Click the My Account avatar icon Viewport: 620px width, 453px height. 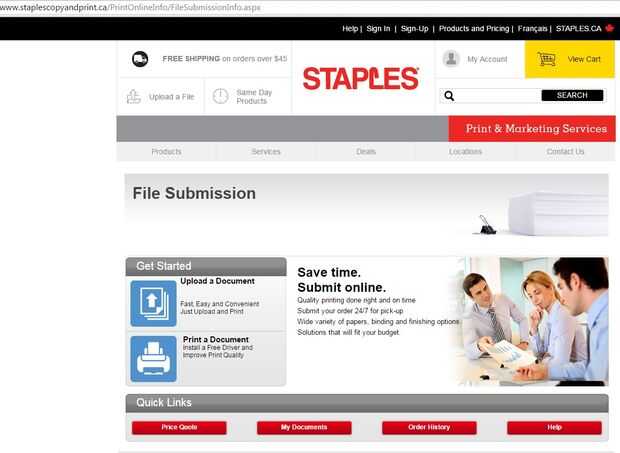451,59
